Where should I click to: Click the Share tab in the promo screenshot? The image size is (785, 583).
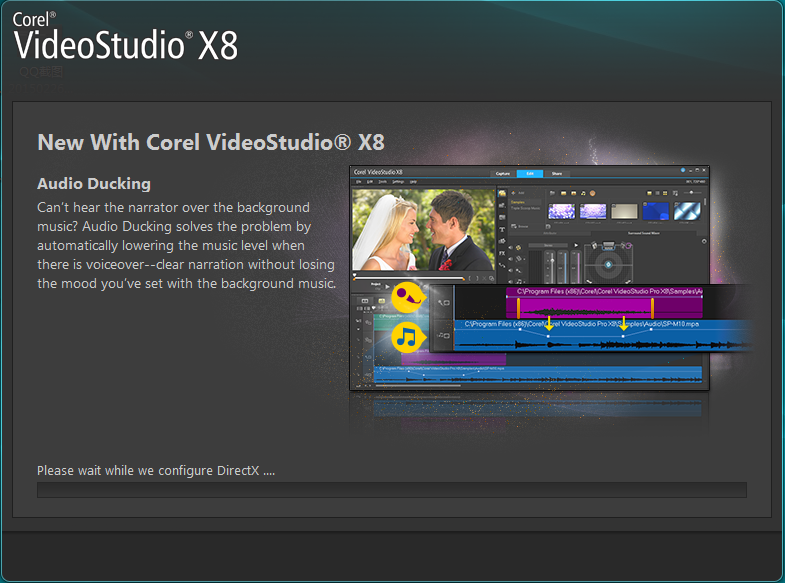[x=557, y=173]
